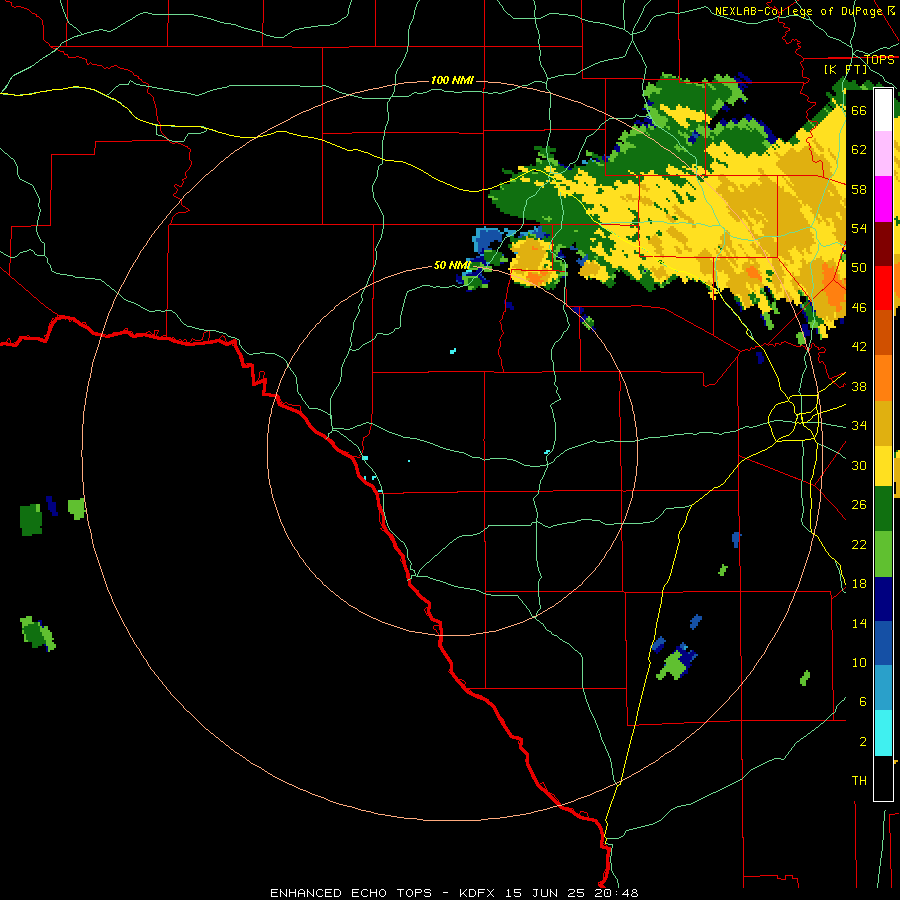Click the 38 legend value

(859, 386)
